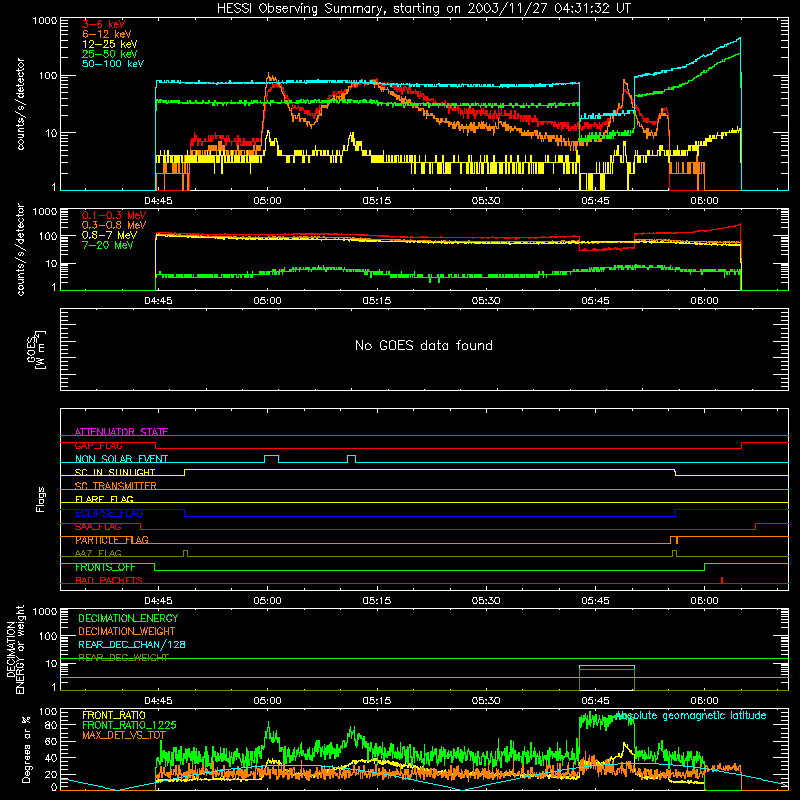Screen dimensions: 800x800
Task: Select the REAR_DEC_WEIGHT legend label
Action: tap(123, 658)
